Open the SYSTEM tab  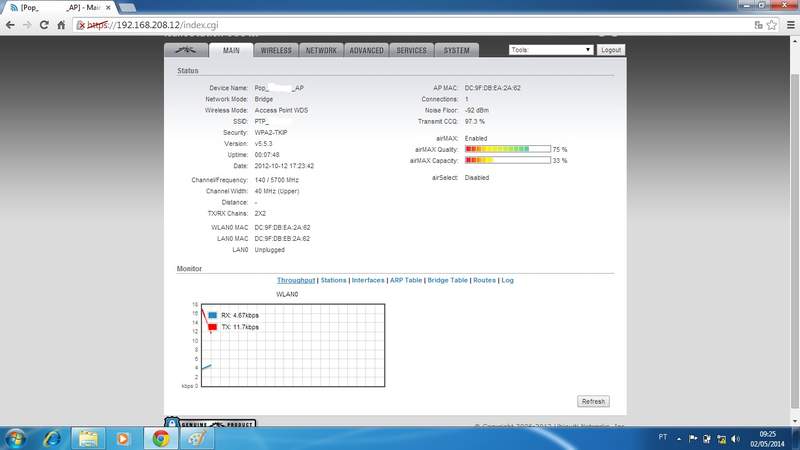(x=456, y=50)
